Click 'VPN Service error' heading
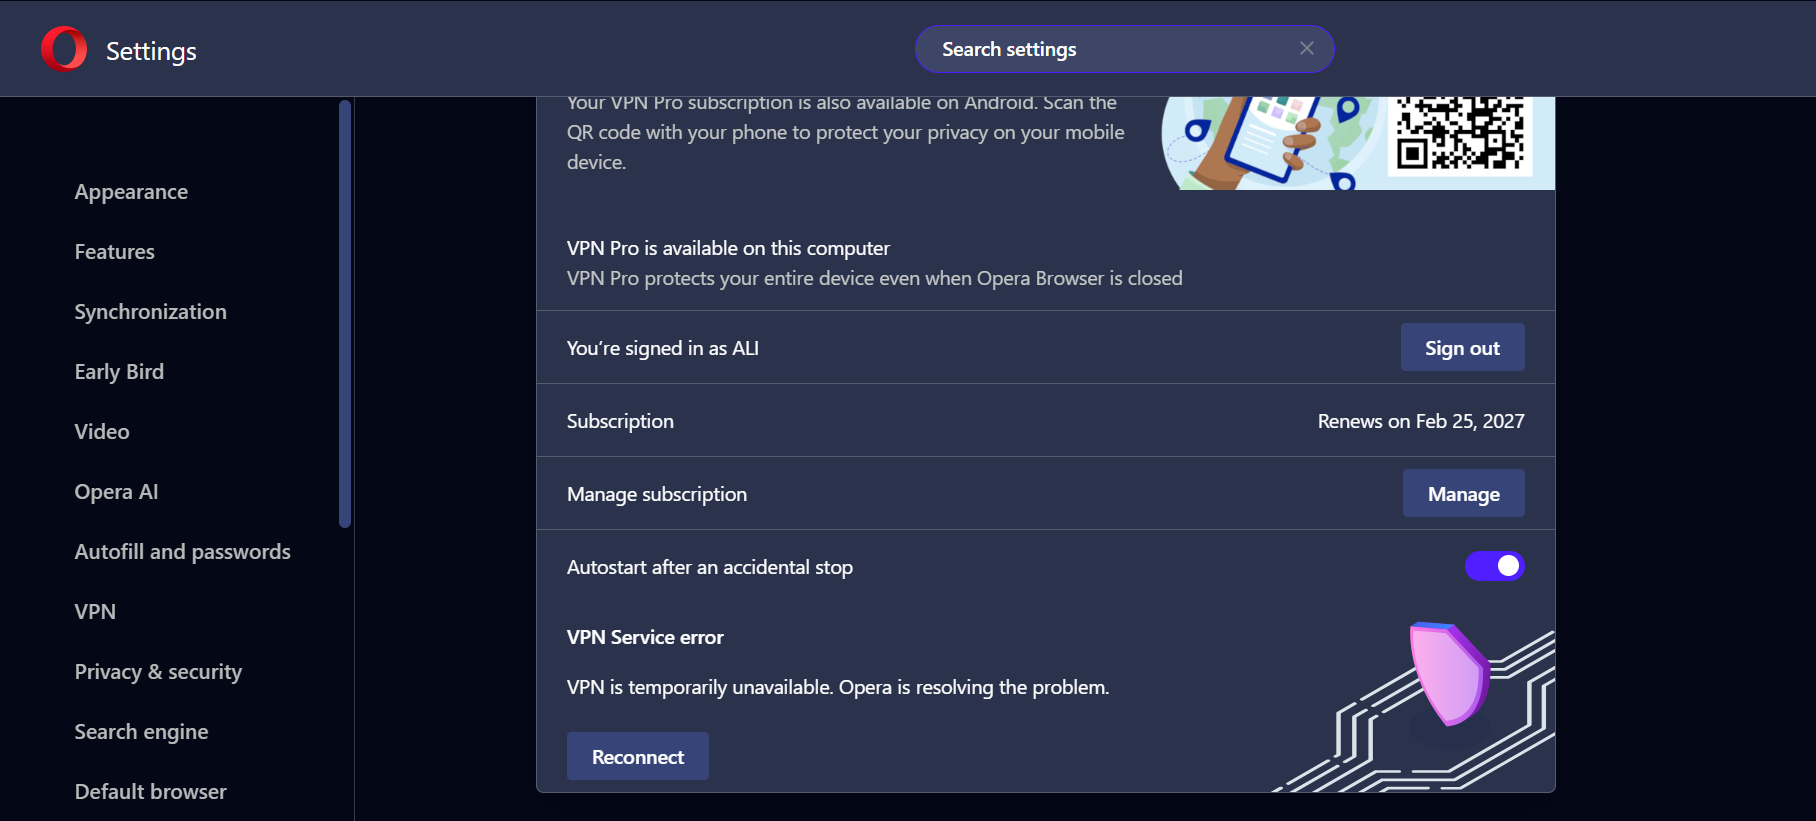Viewport: 1816px width, 821px height. (645, 637)
